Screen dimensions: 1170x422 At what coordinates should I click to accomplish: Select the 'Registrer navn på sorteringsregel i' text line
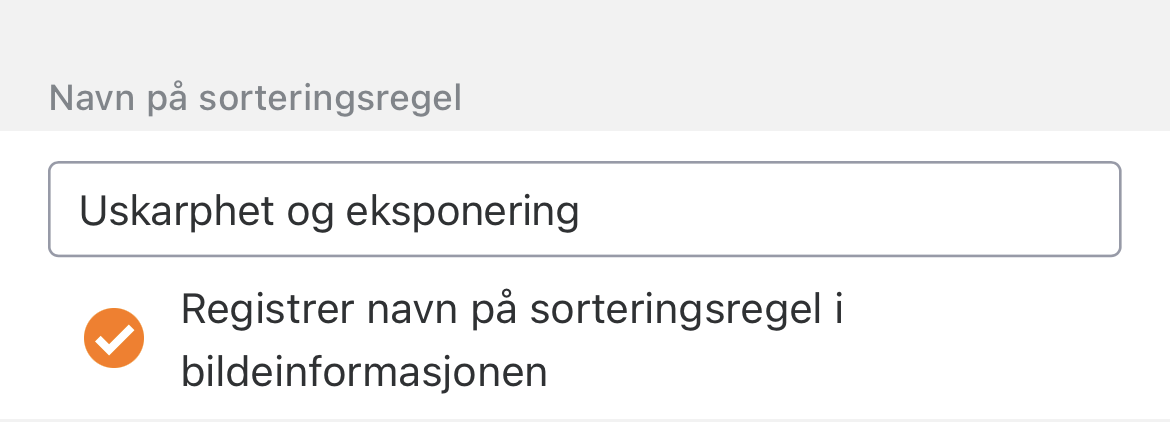point(512,310)
